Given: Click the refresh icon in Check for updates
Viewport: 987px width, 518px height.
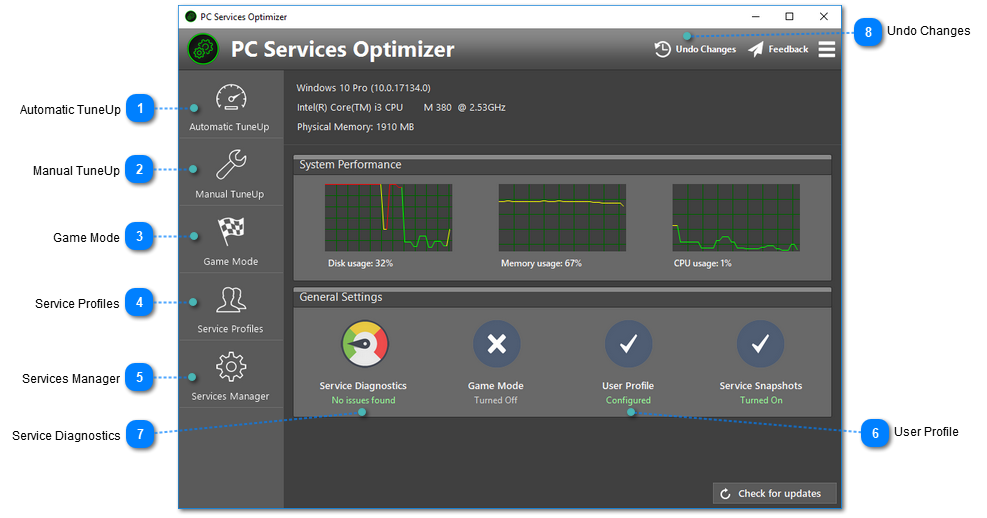Looking at the screenshot, I should [x=725, y=494].
